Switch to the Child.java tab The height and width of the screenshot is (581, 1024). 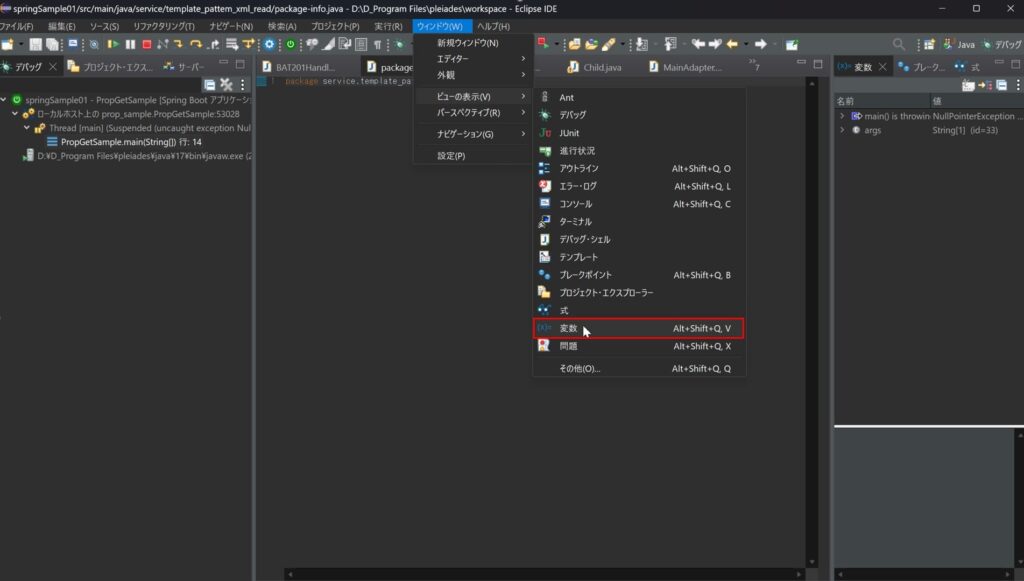point(600,67)
